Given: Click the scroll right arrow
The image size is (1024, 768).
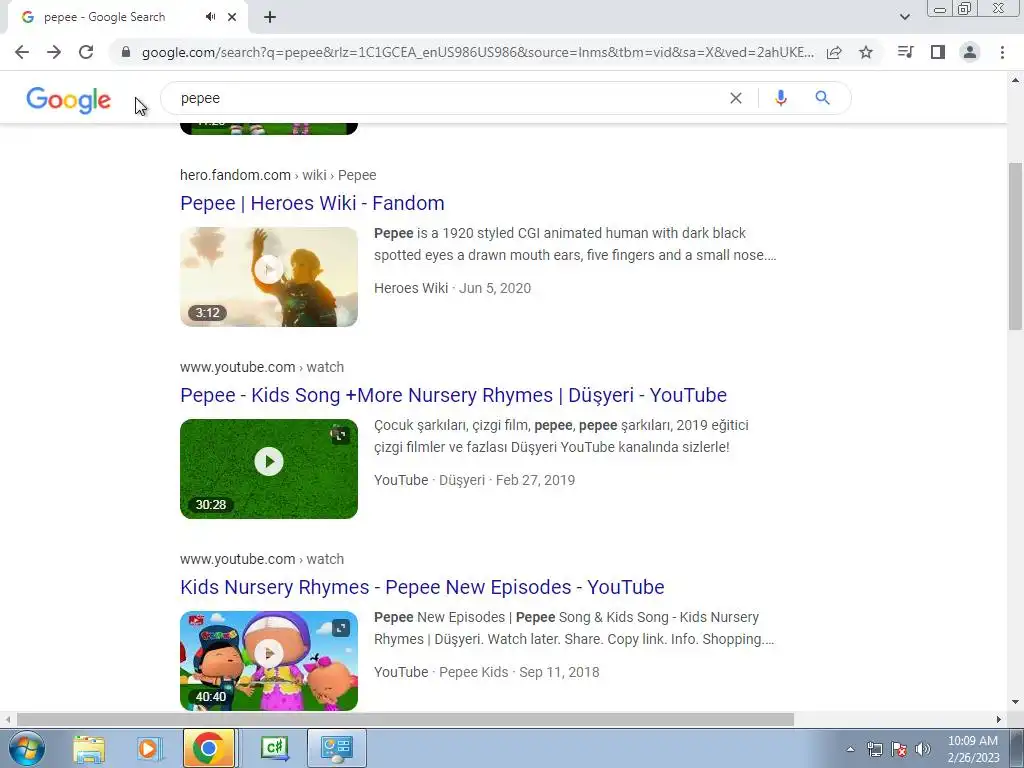Looking at the screenshot, I should pos(999,719).
